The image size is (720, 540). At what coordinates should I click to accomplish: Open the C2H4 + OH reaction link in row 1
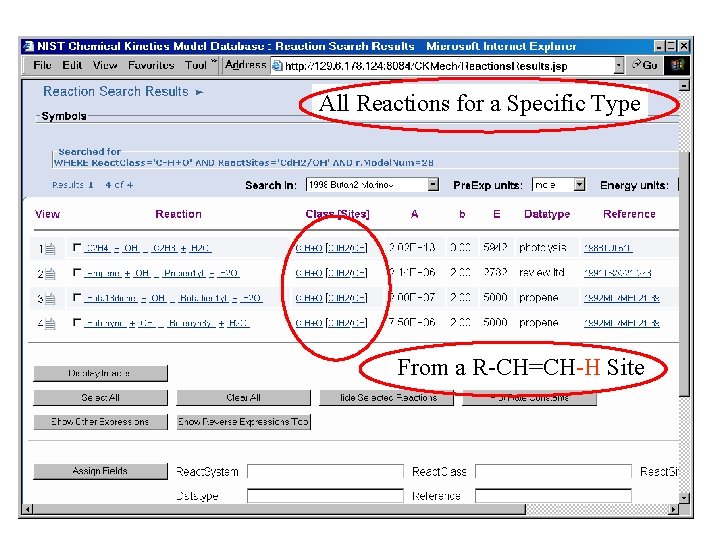click(x=148, y=248)
